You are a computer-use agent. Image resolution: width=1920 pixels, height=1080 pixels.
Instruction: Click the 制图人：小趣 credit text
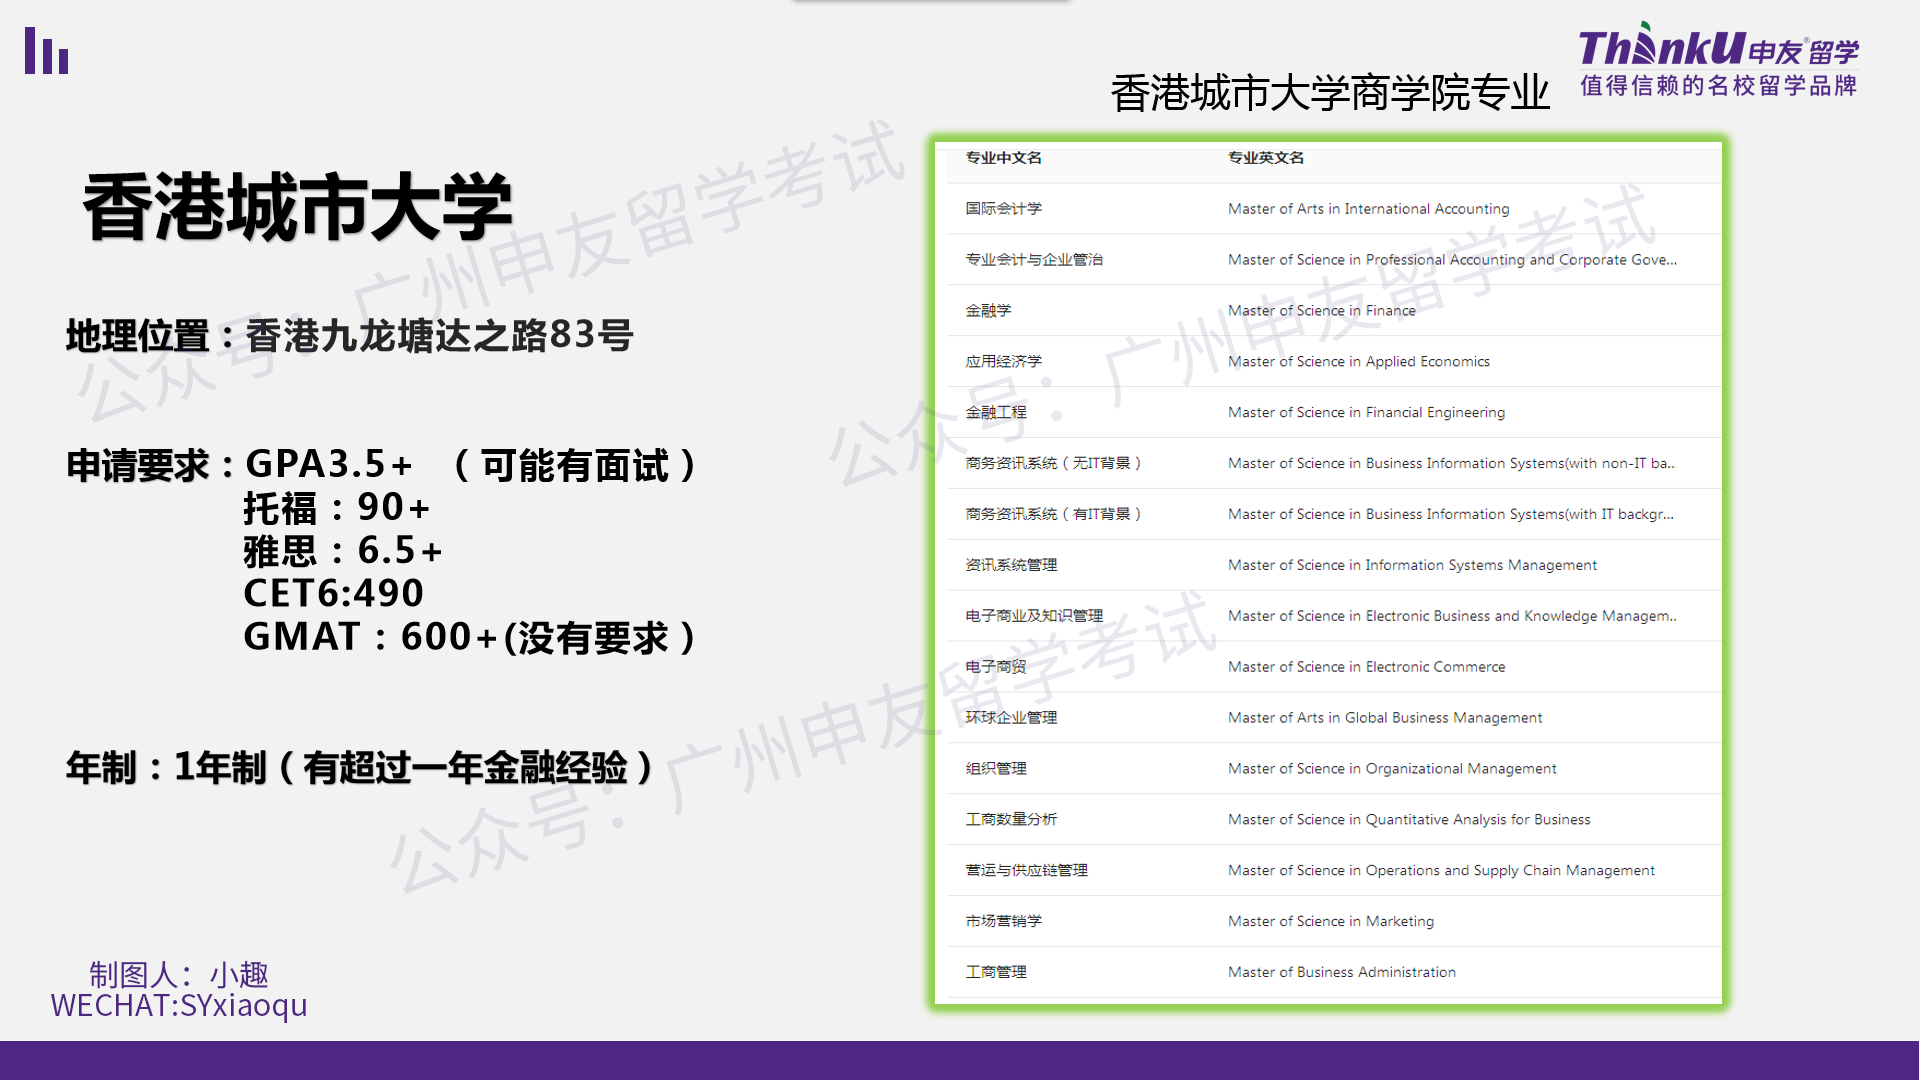point(179,974)
